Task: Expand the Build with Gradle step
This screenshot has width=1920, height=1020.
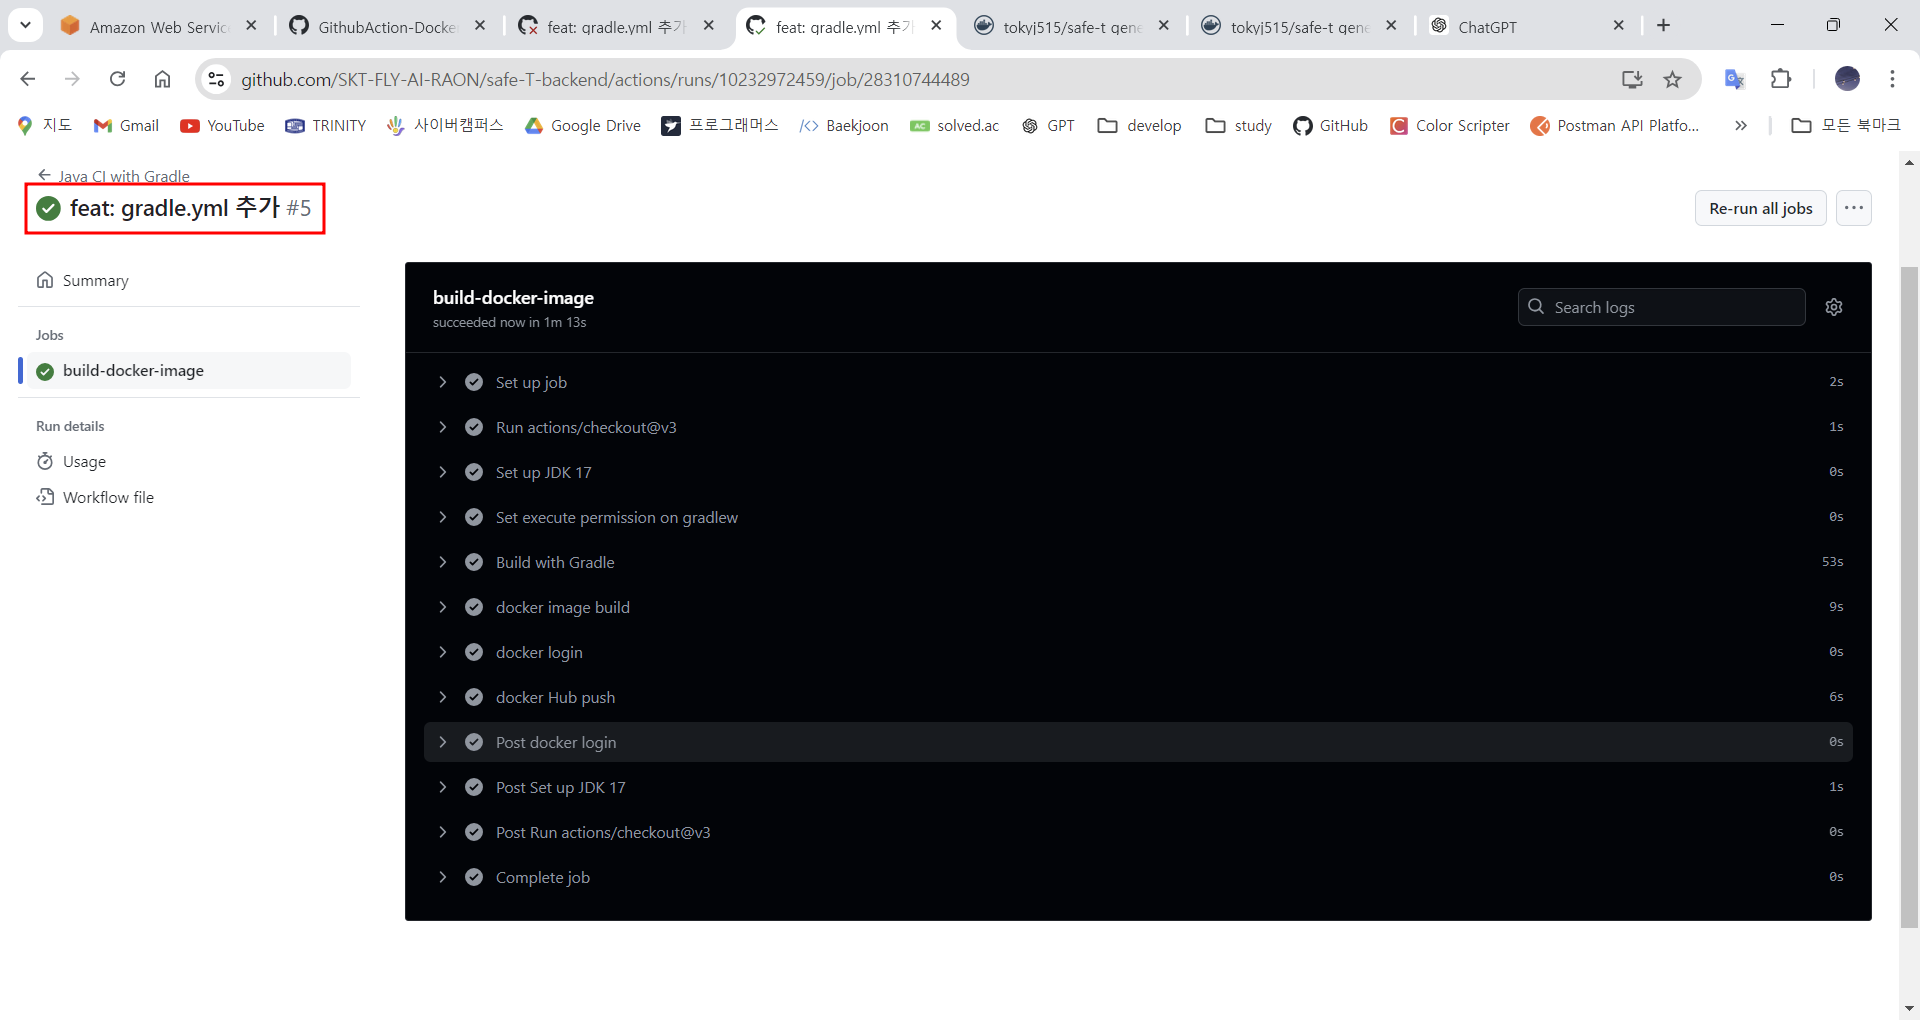Action: point(443,561)
